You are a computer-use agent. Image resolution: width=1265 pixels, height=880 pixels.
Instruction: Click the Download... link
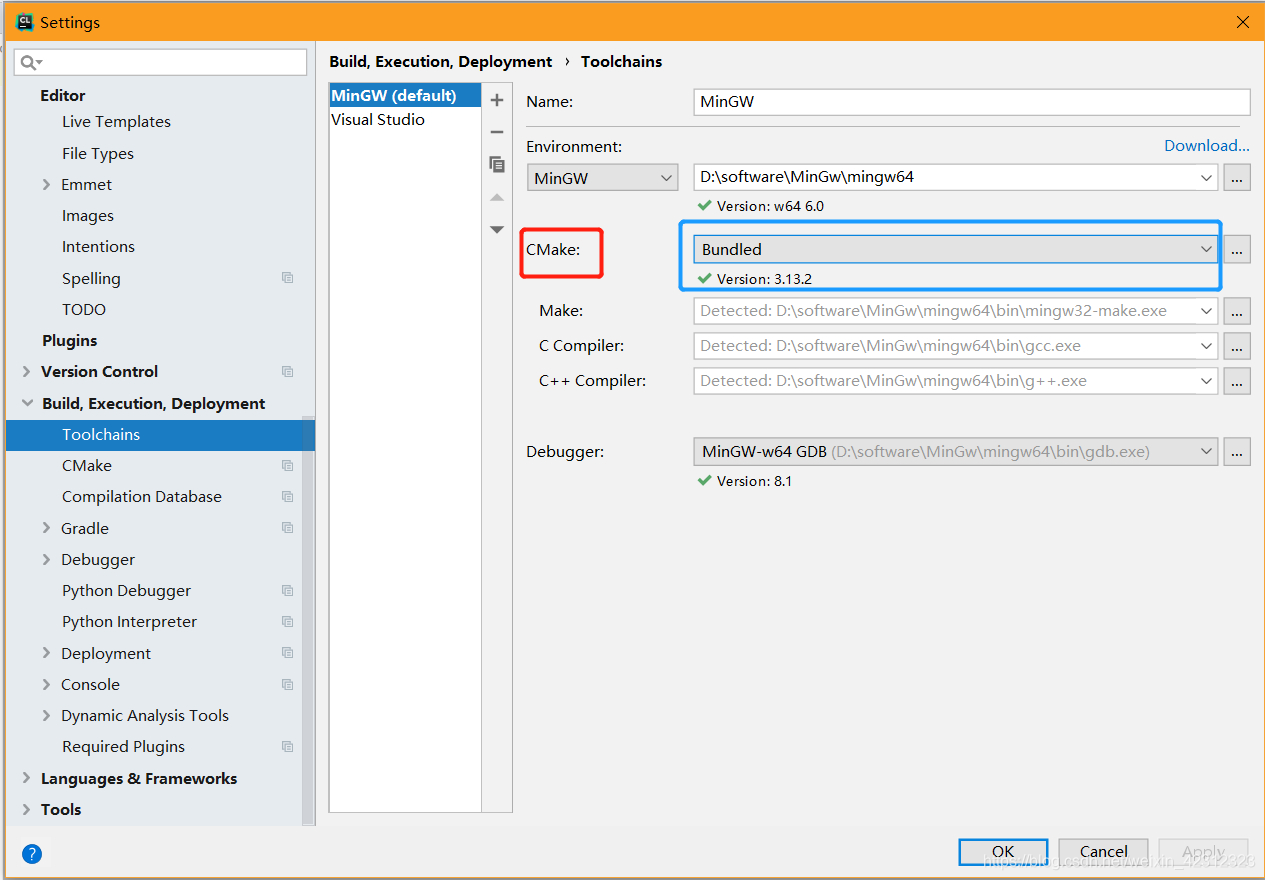point(1207,145)
